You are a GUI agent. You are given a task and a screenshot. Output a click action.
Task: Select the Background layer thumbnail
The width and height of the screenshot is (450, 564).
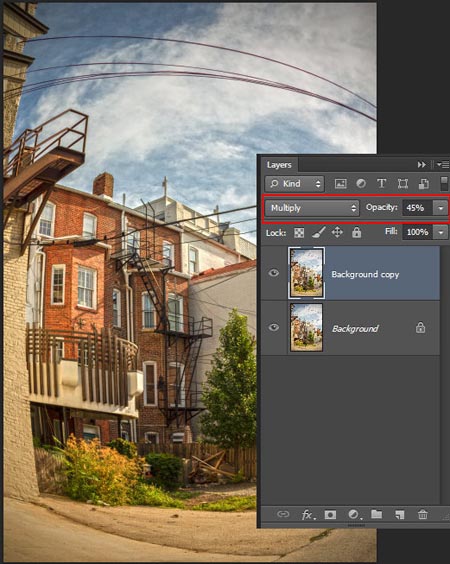click(x=306, y=327)
